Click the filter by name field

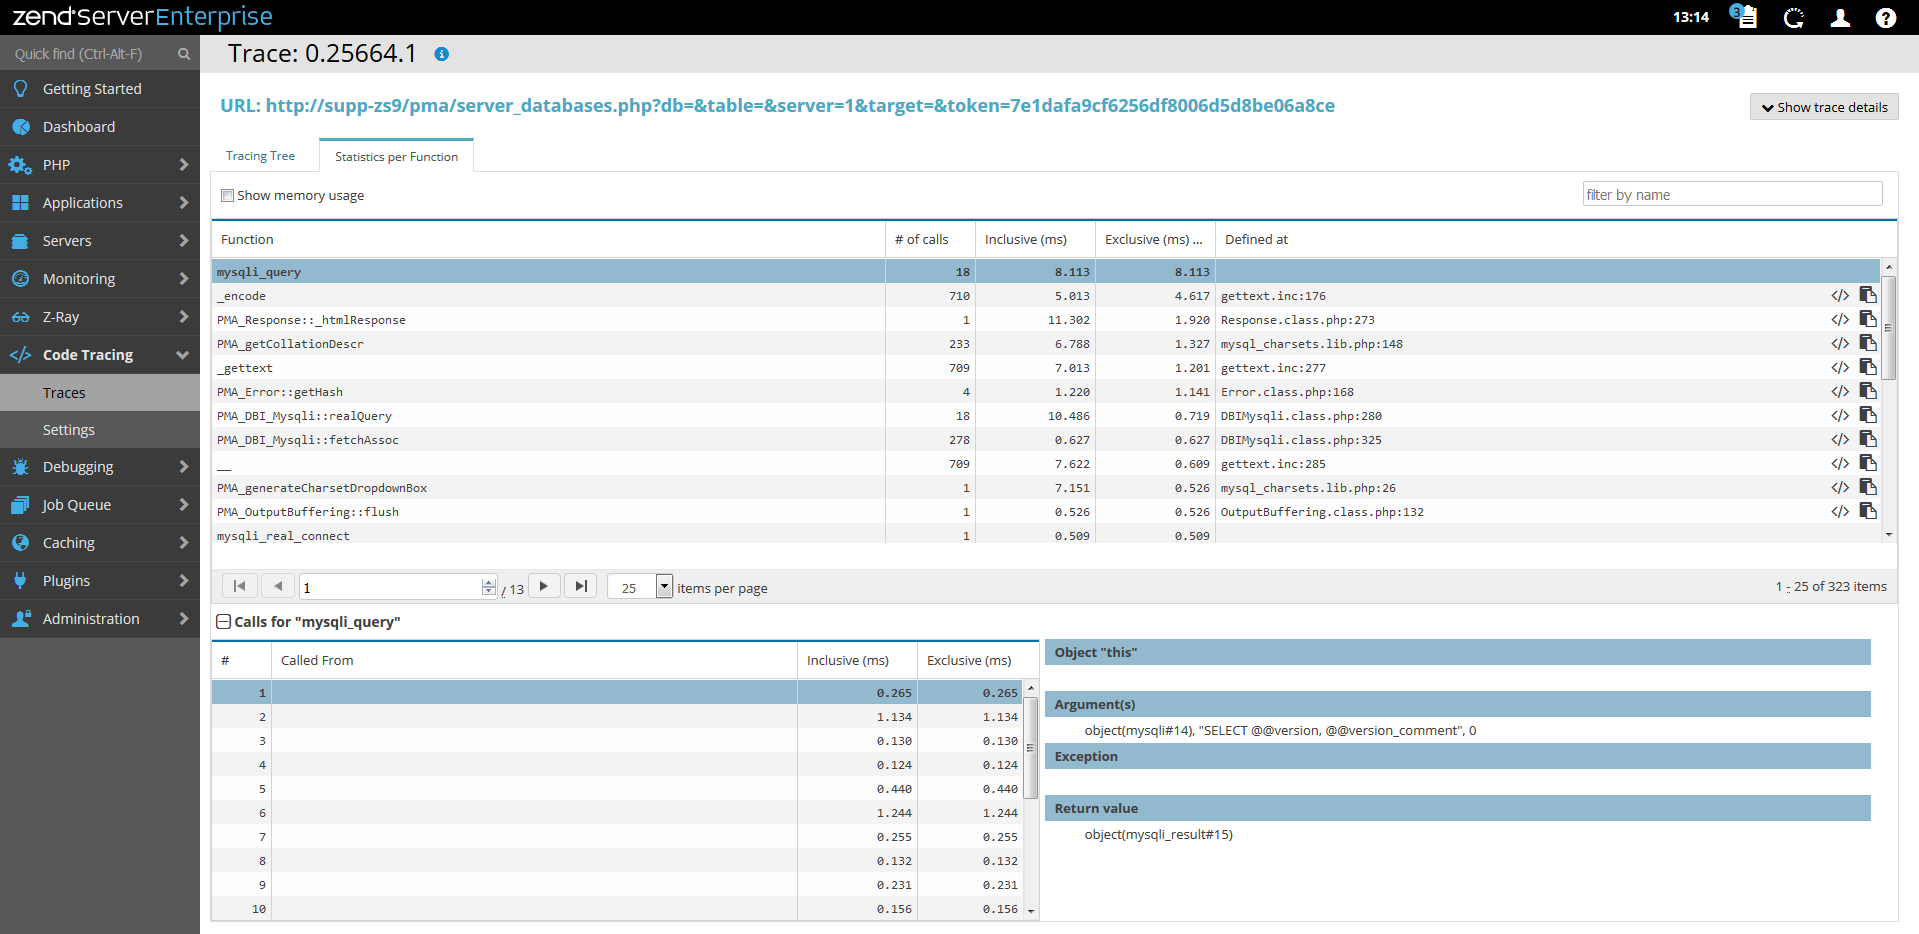click(1731, 195)
